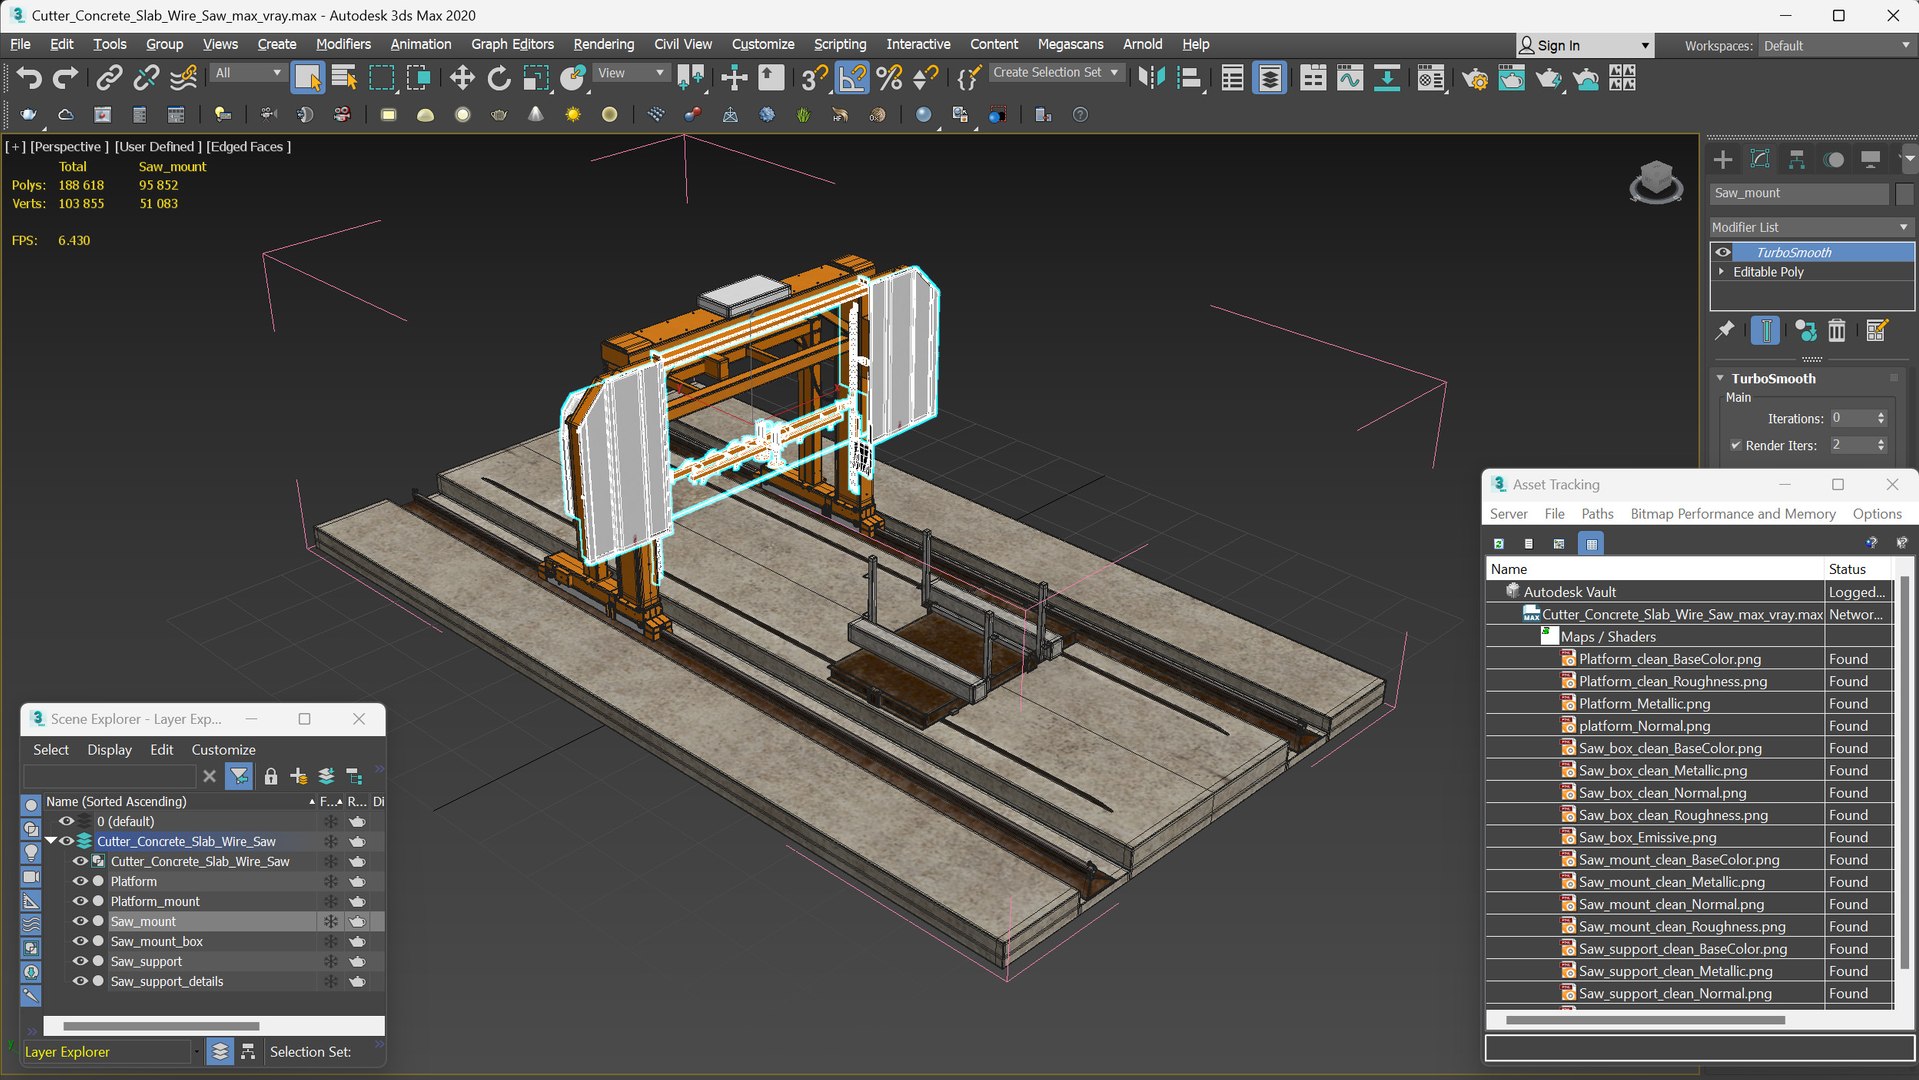Increase TurboSmooth Iterations with spinner
This screenshot has height=1080, width=1919.
click(1881, 414)
